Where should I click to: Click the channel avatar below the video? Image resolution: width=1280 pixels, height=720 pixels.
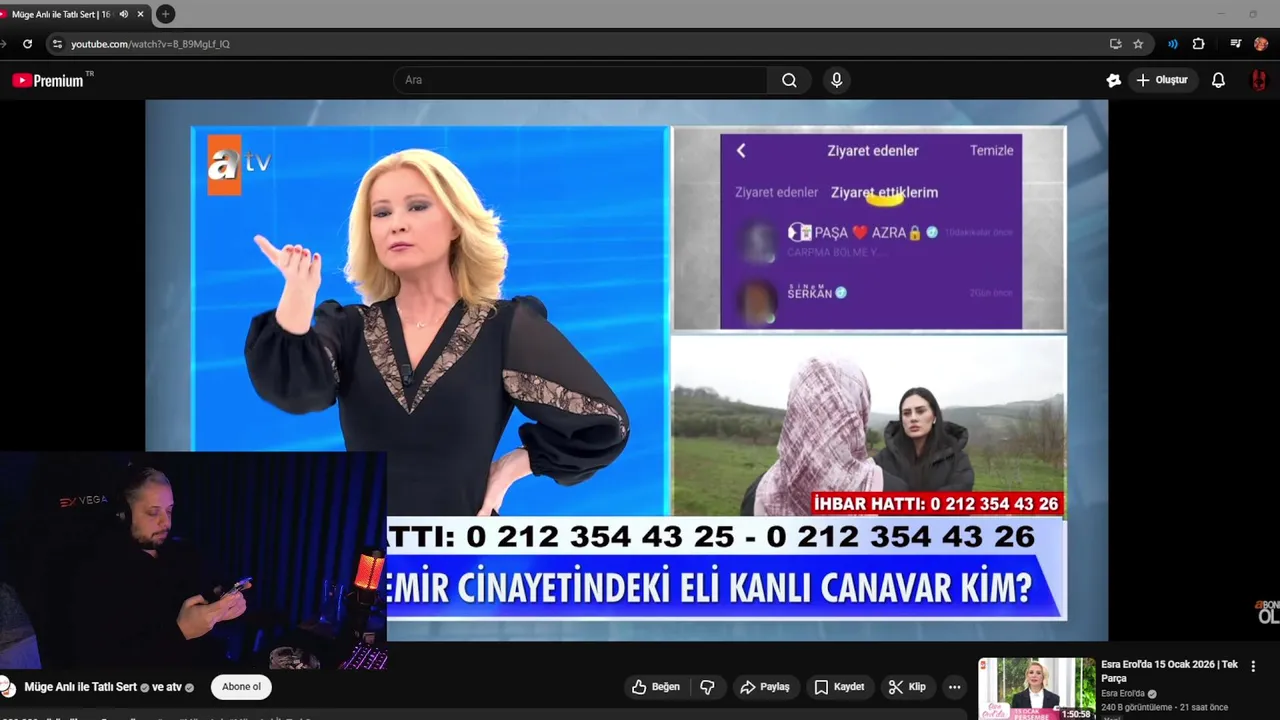click(x=7, y=687)
